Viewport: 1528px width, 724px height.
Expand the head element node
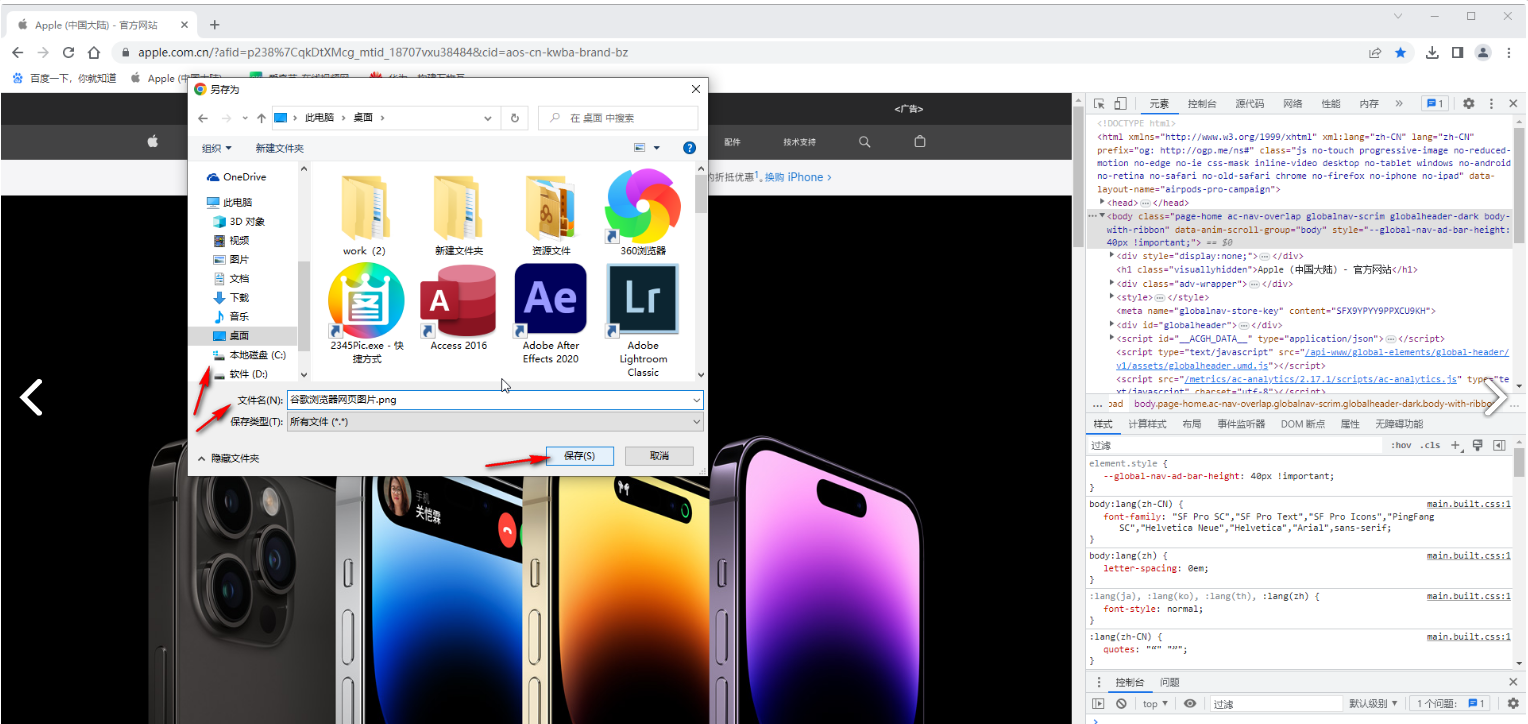pyautogui.click(x=1102, y=202)
